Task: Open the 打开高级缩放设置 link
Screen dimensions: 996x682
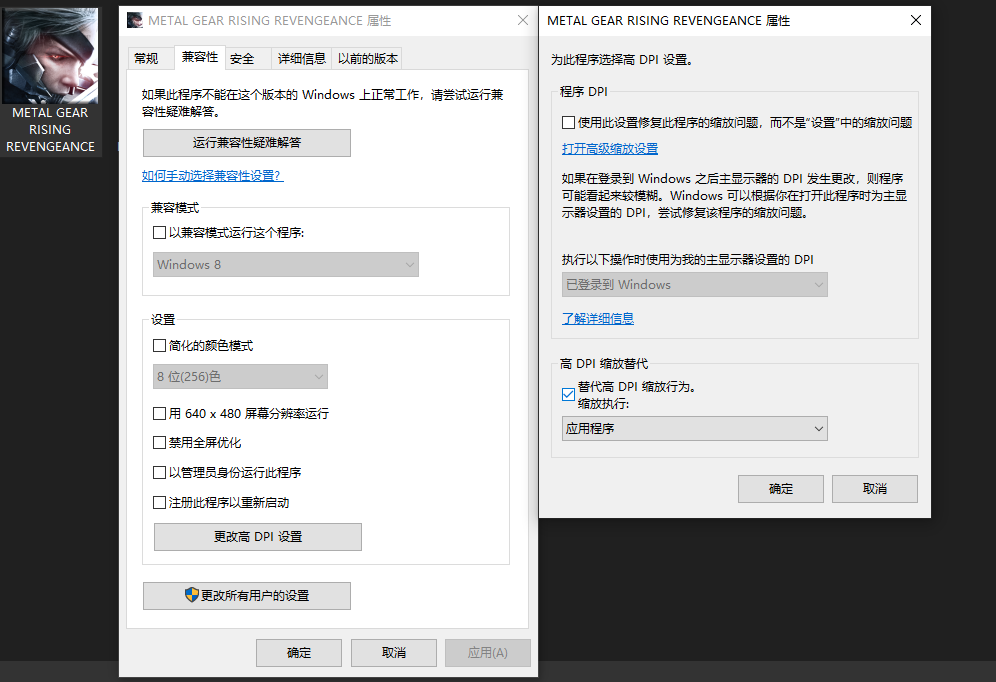Action: [x=610, y=149]
